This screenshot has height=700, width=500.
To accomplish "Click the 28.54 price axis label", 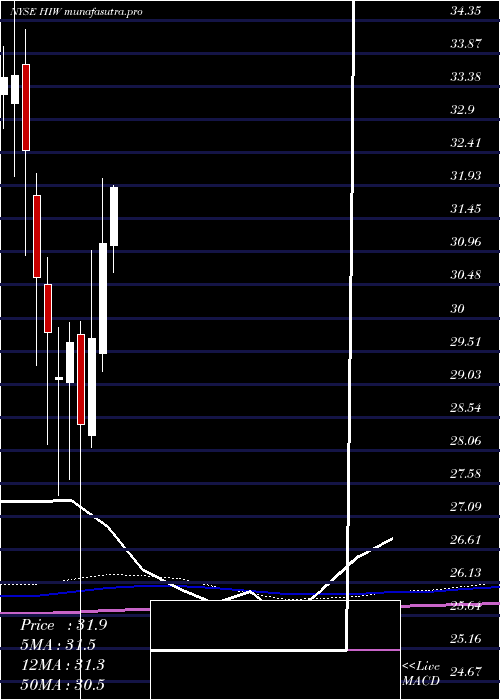I will (465, 408).
